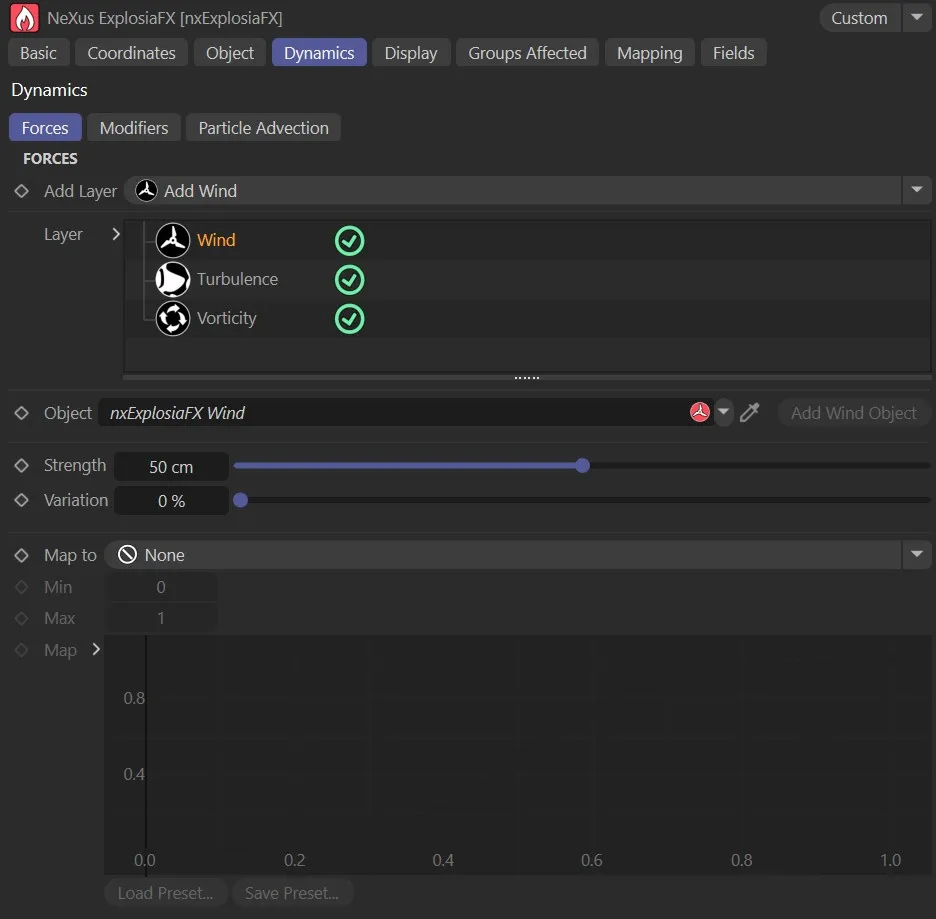Click the NeXus ExplosiaFX flame icon
The image size is (936, 919).
pyautogui.click(x=24, y=18)
